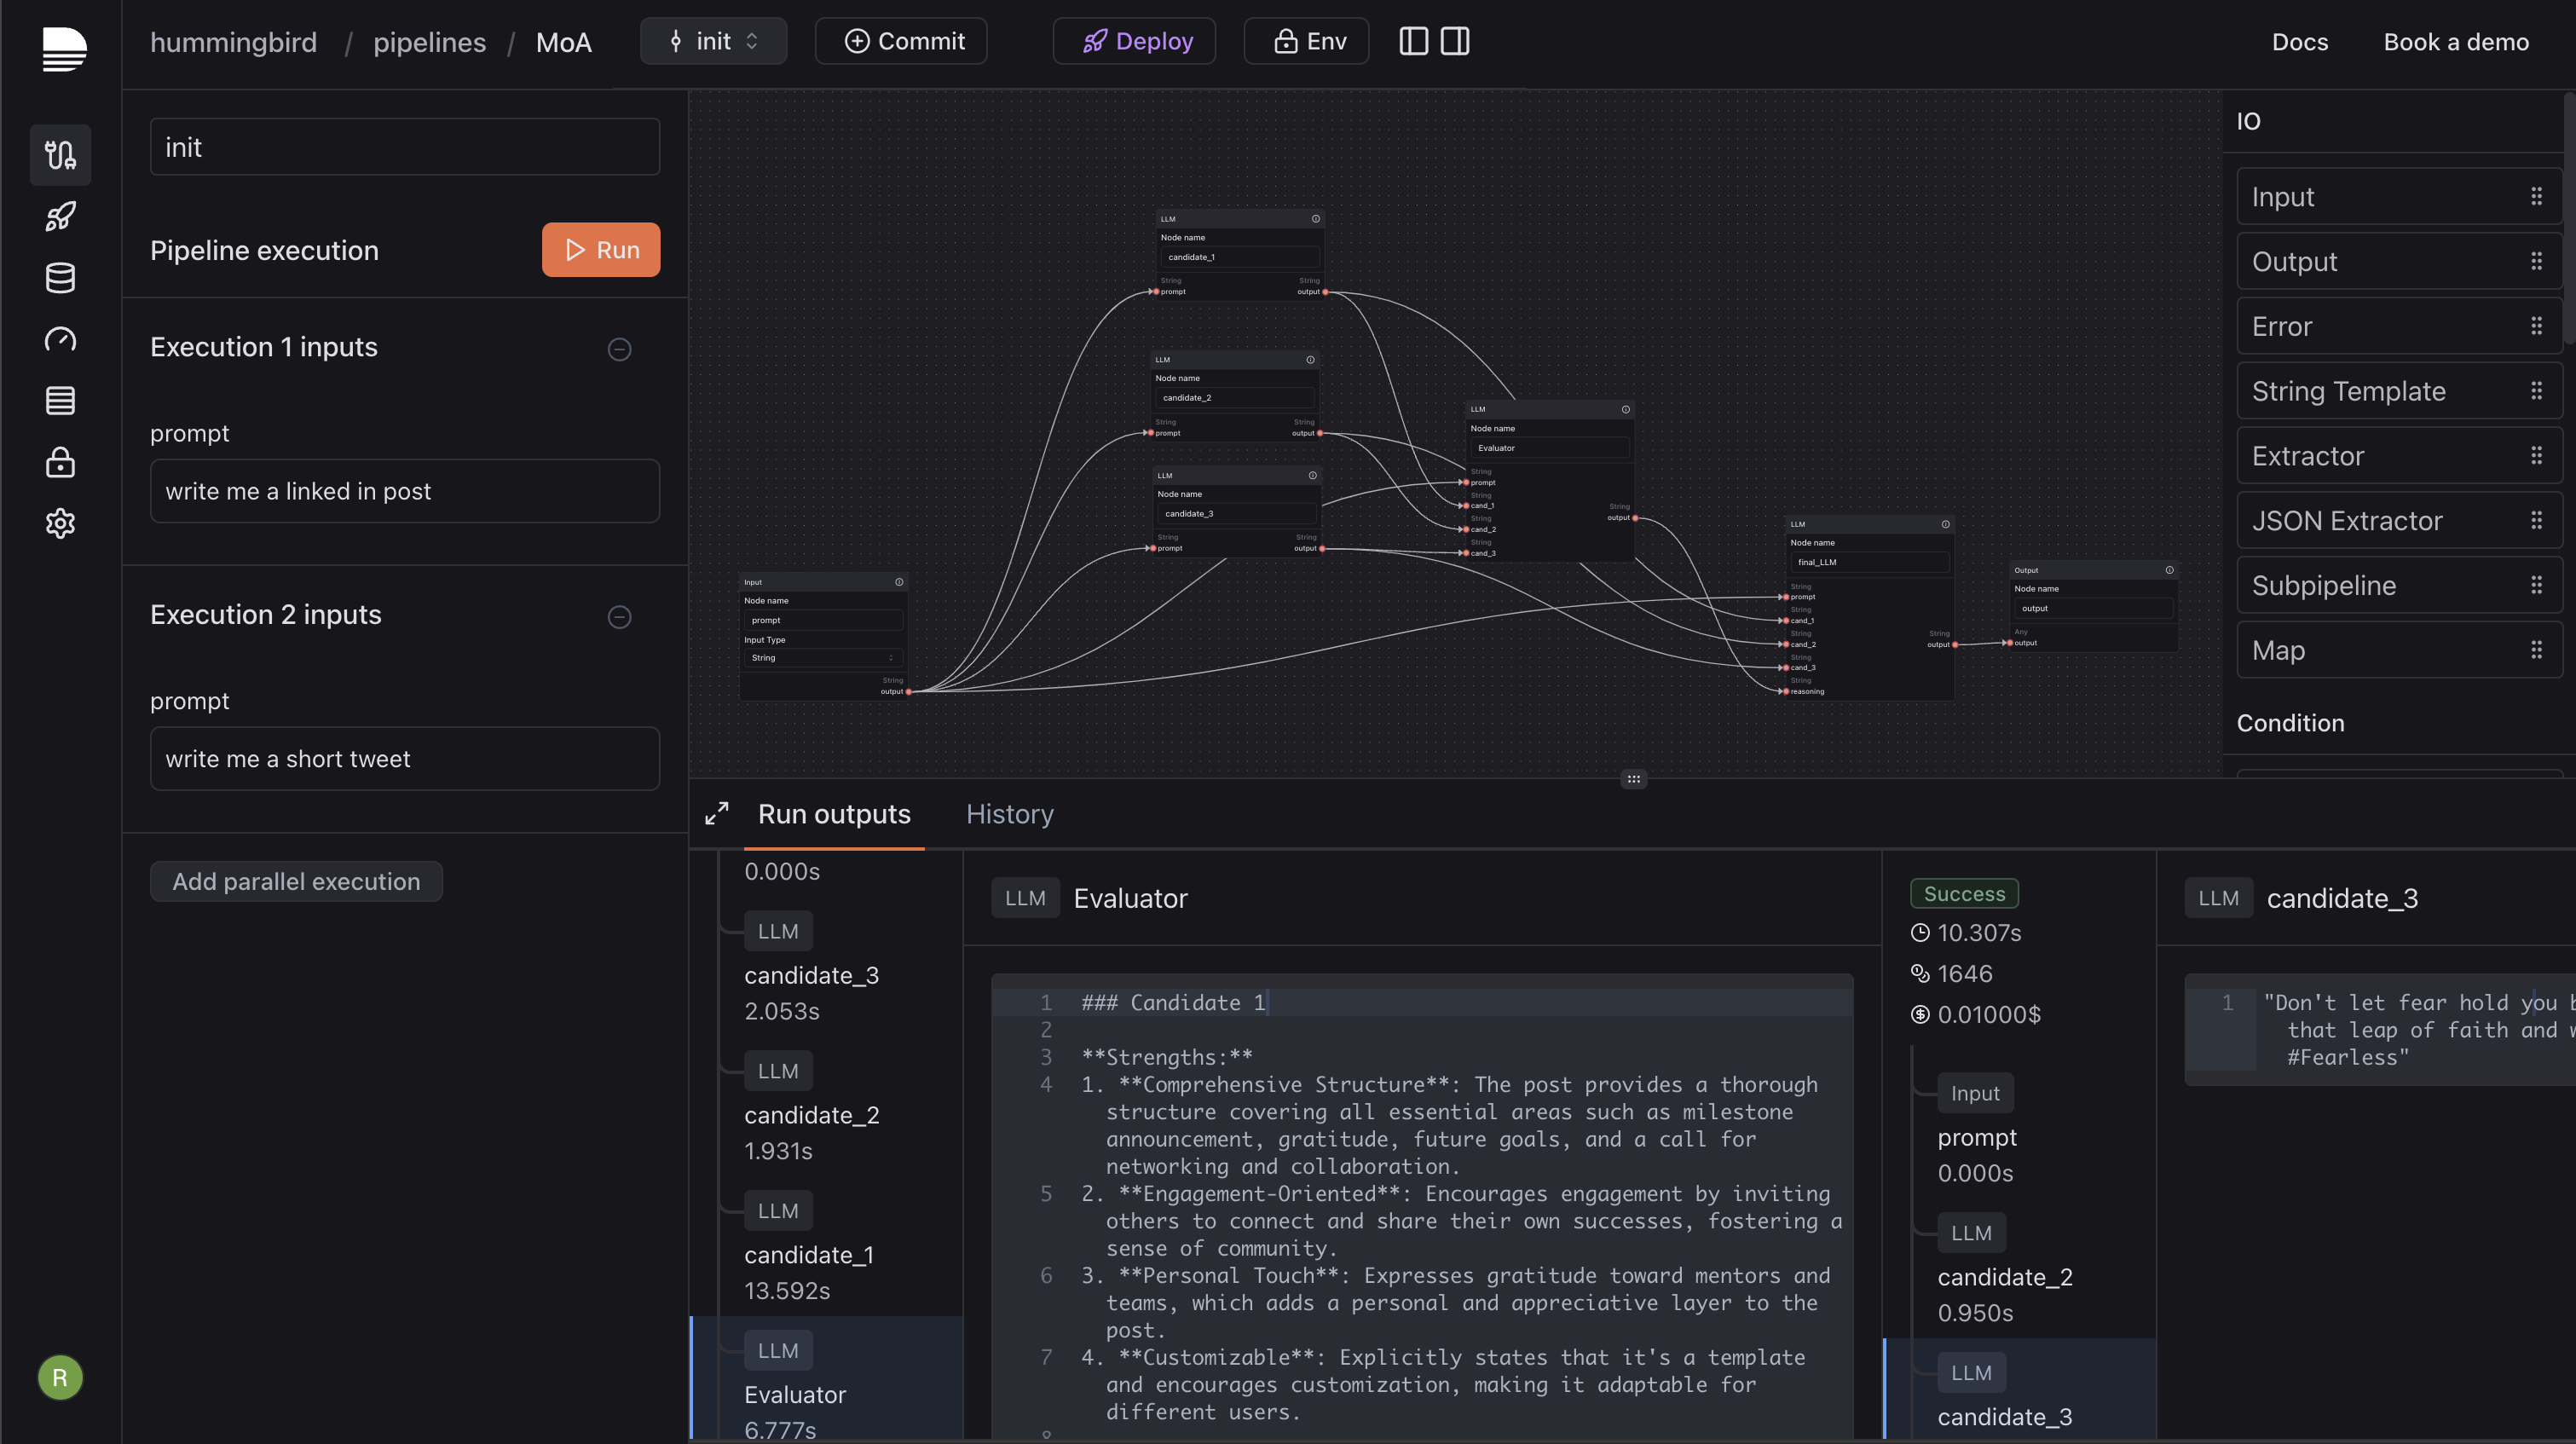Open the settings gear sidebar icon
Screen dimensions: 2576x1444
60,523
